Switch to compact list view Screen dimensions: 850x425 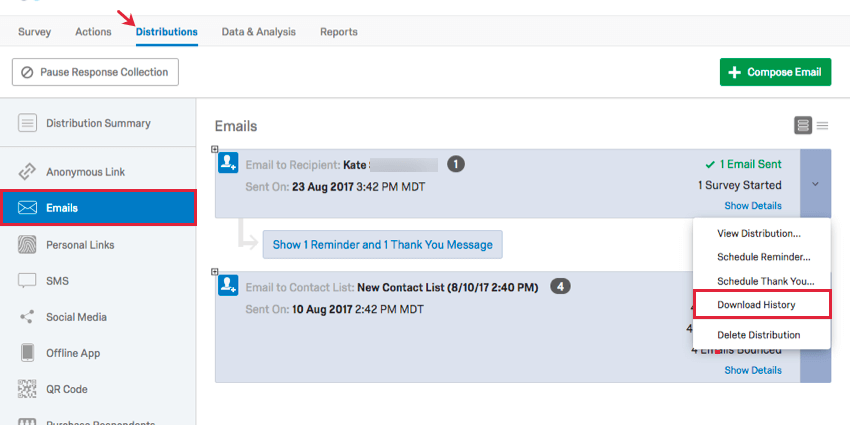tap(823, 125)
